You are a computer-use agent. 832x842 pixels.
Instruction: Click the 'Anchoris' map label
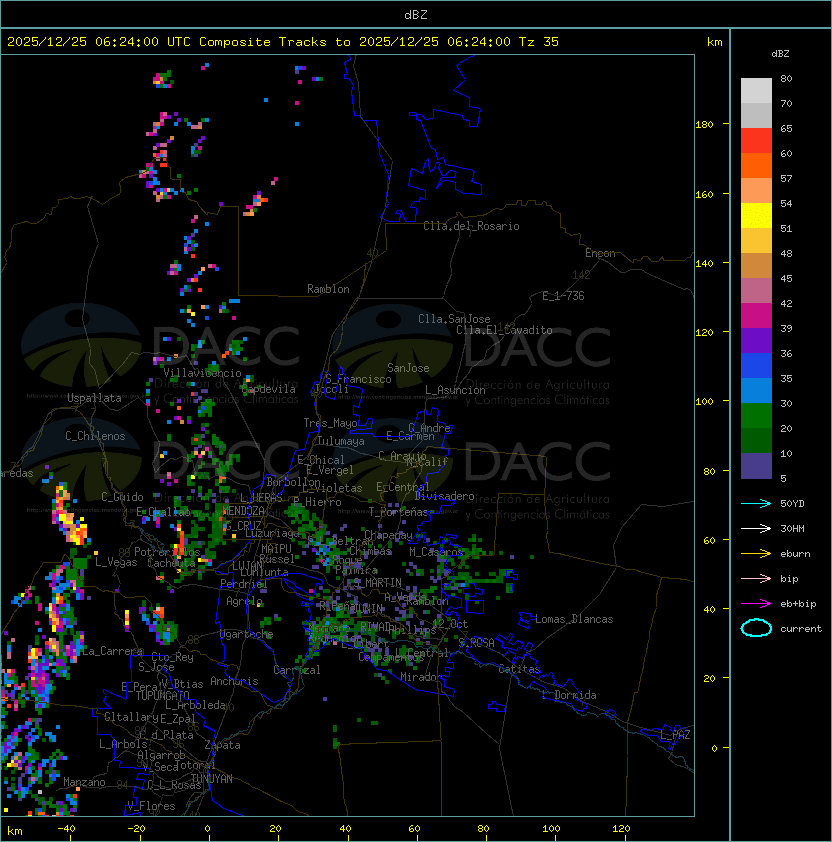point(234,681)
